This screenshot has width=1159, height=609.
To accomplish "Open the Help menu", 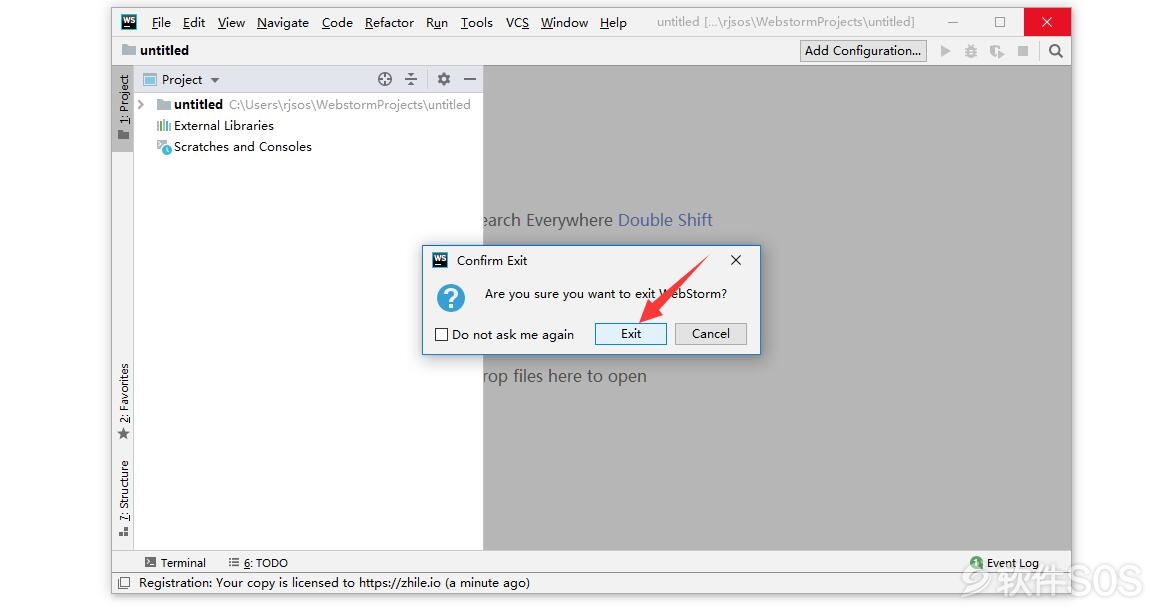I will coord(613,23).
